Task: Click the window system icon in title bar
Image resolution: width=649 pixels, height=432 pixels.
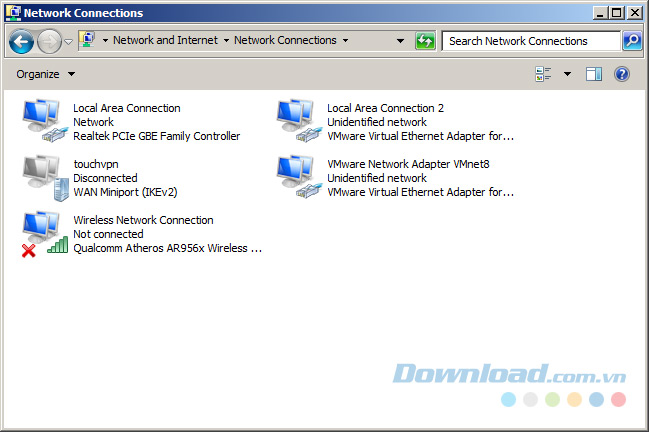Action: (13, 13)
